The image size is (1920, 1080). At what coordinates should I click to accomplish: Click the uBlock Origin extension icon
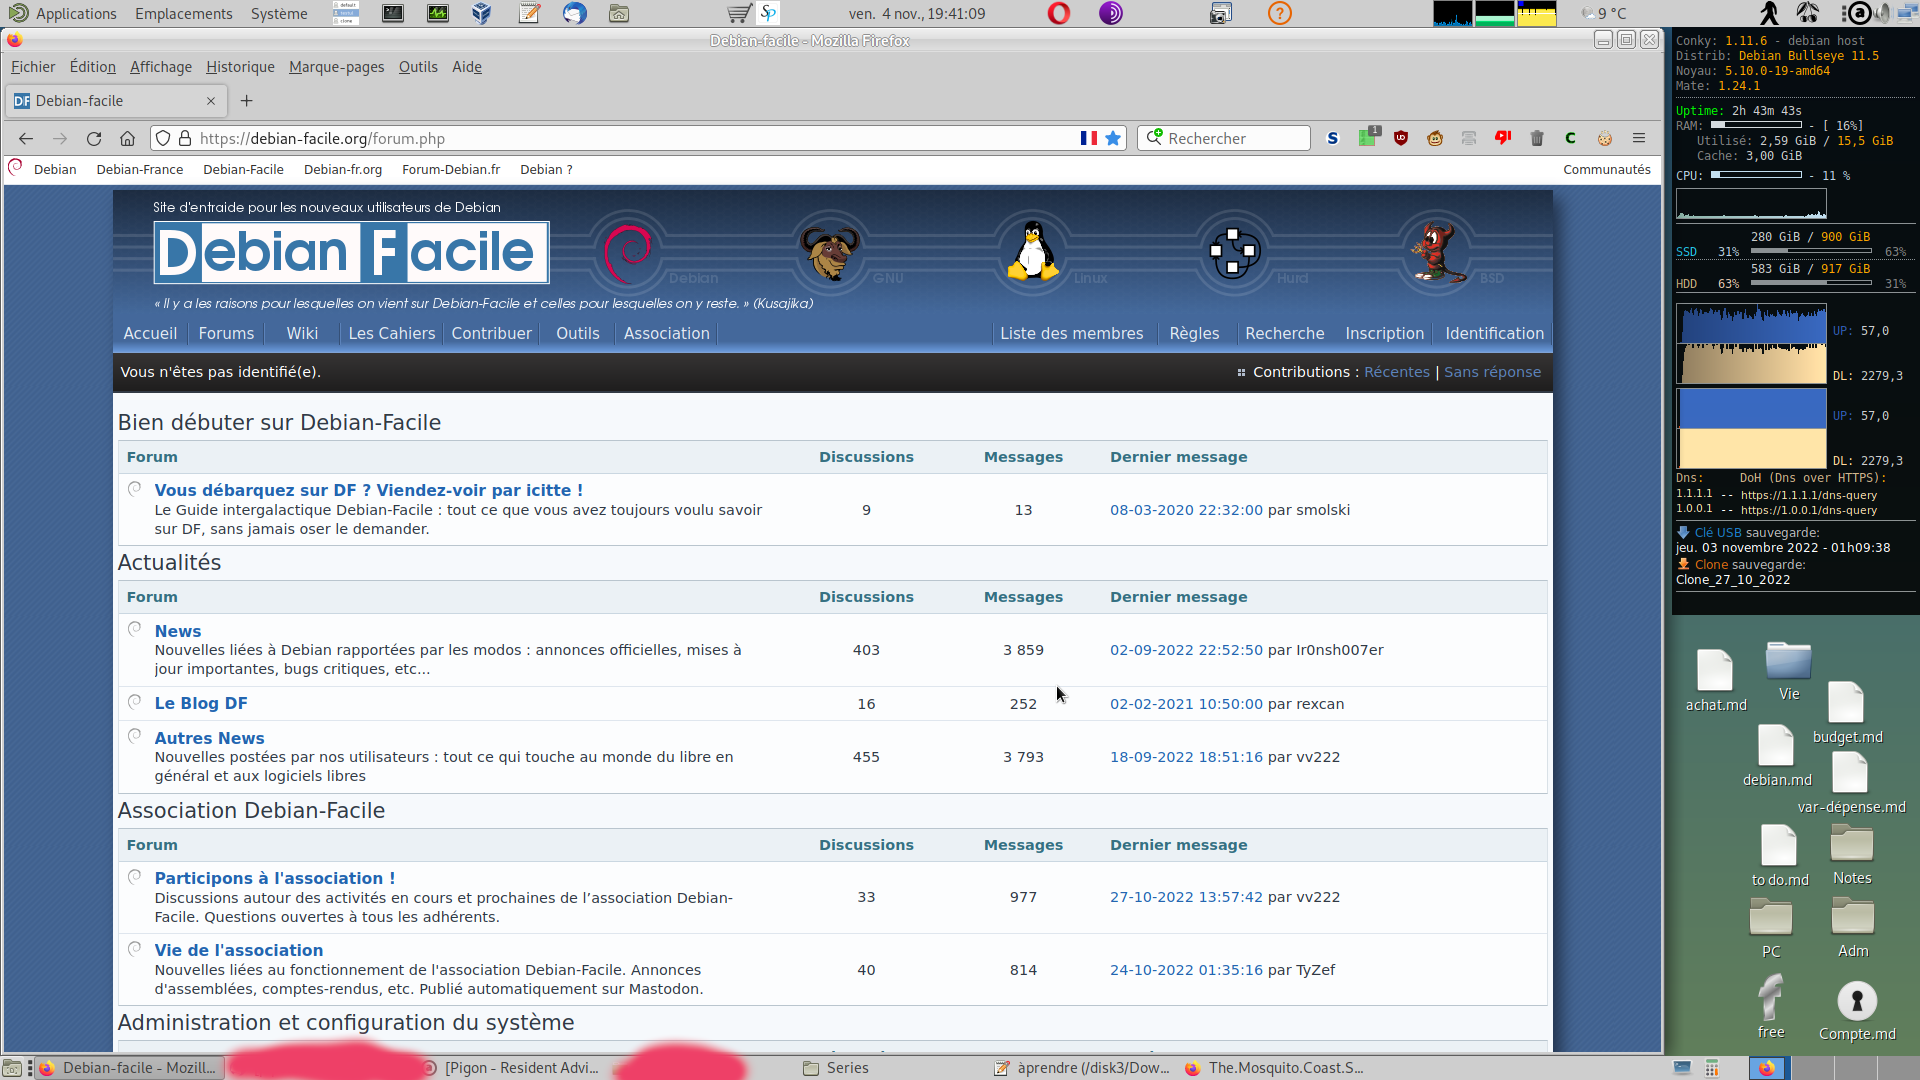tap(1401, 138)
